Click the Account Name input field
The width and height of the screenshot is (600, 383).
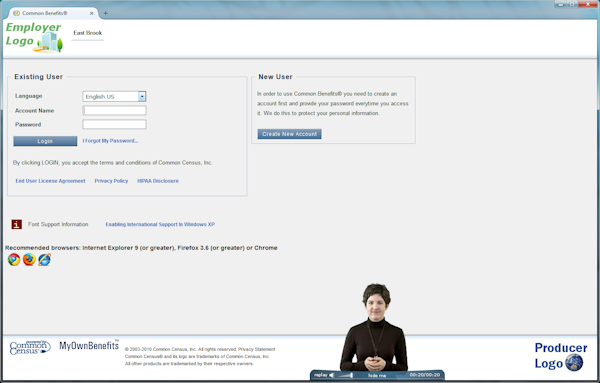pyautogui.click(x=114, y=111)
